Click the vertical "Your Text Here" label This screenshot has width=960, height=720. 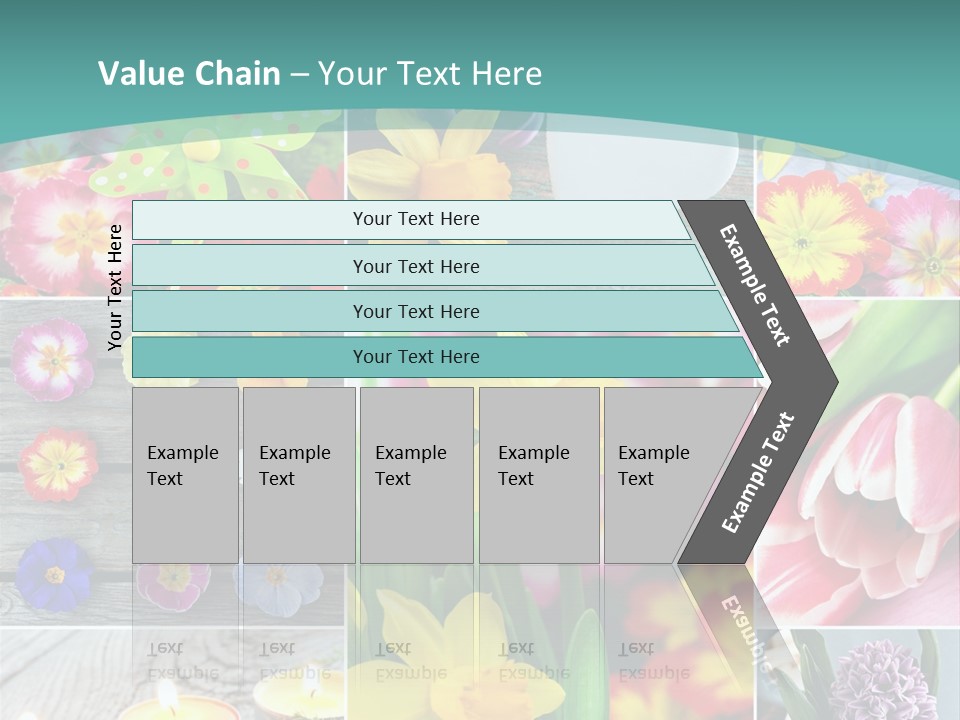click(116, 287)
